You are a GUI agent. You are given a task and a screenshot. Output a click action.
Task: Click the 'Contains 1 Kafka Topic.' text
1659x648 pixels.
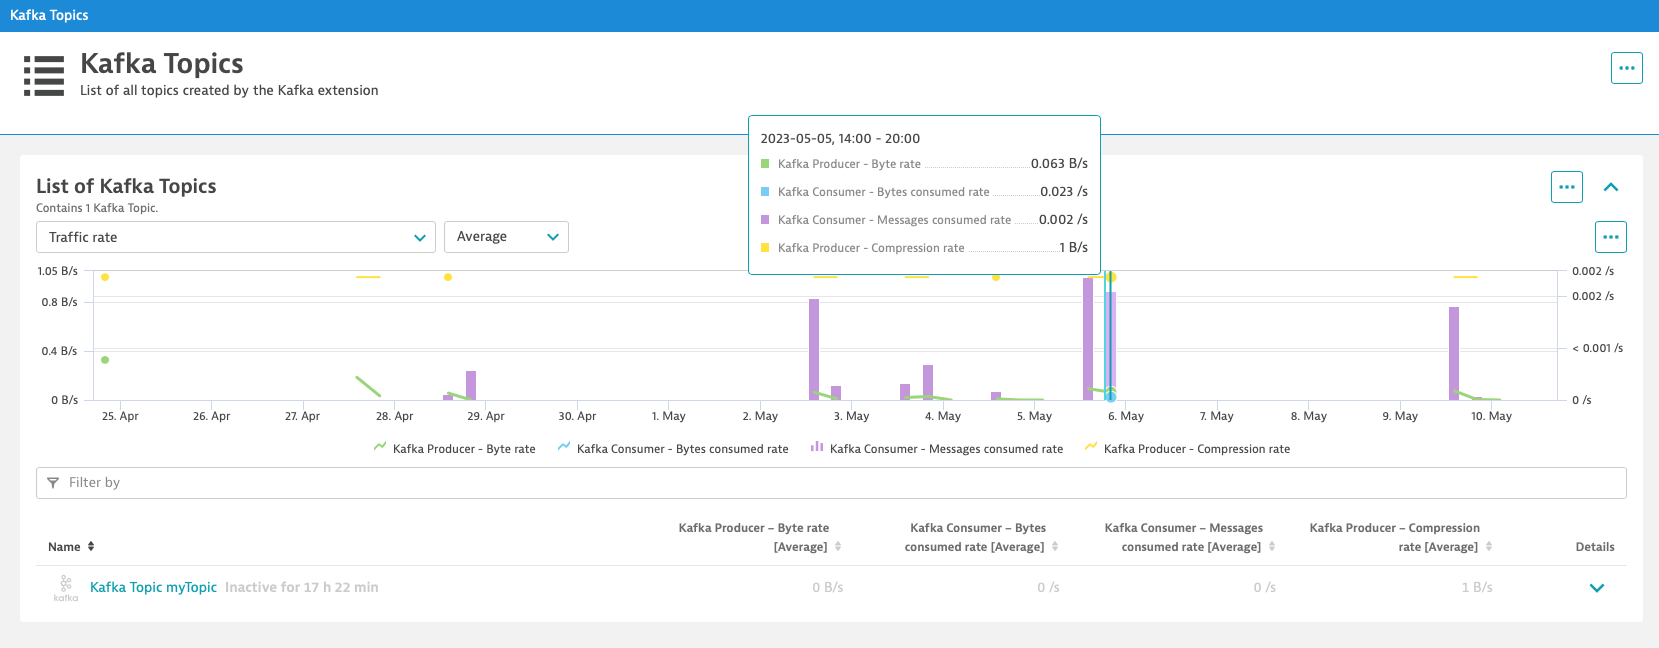click(97, 208)
